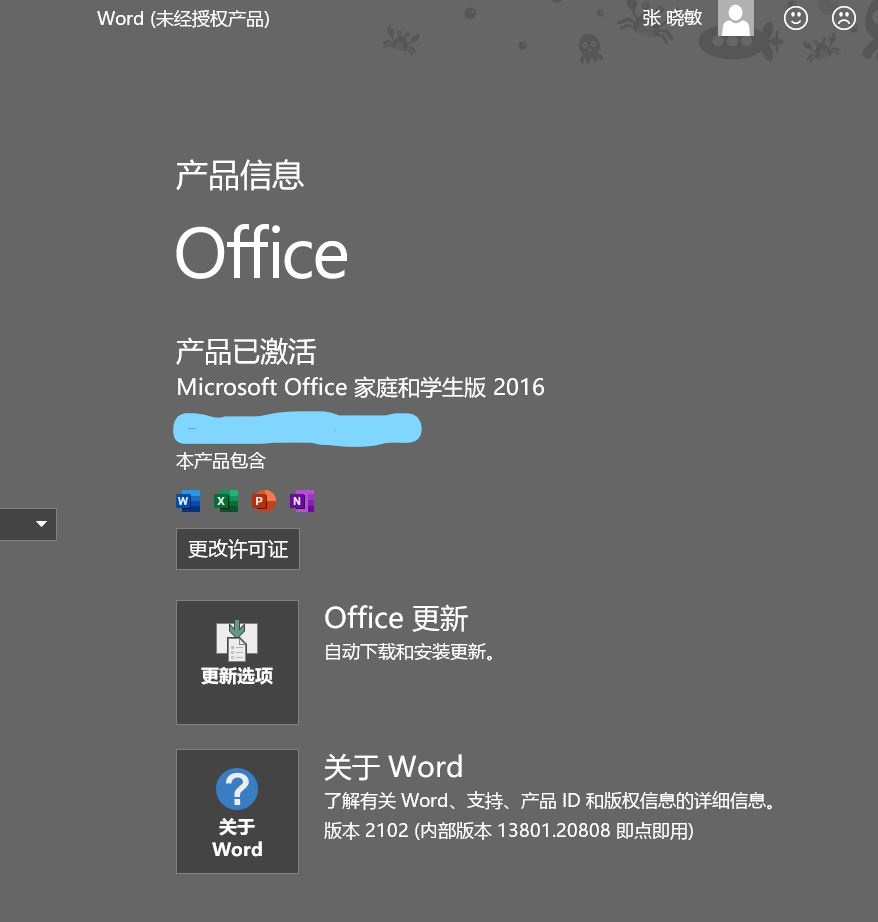Open the 关于 Word about button

[x=238, y=811]
